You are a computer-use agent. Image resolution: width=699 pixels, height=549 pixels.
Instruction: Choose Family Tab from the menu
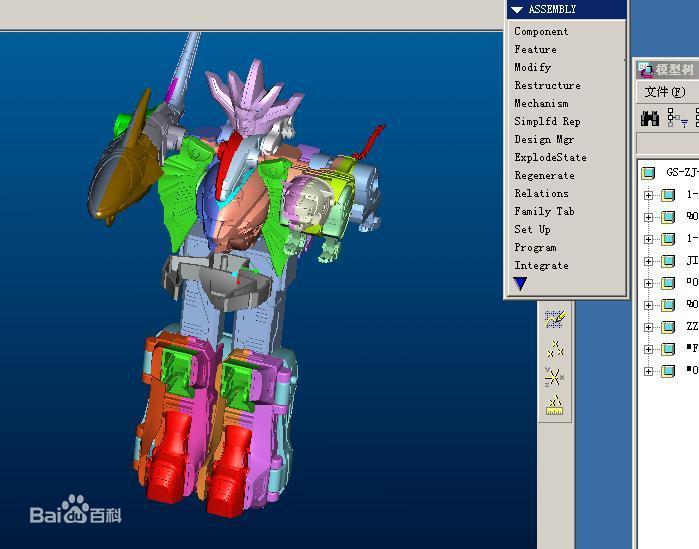544,211
